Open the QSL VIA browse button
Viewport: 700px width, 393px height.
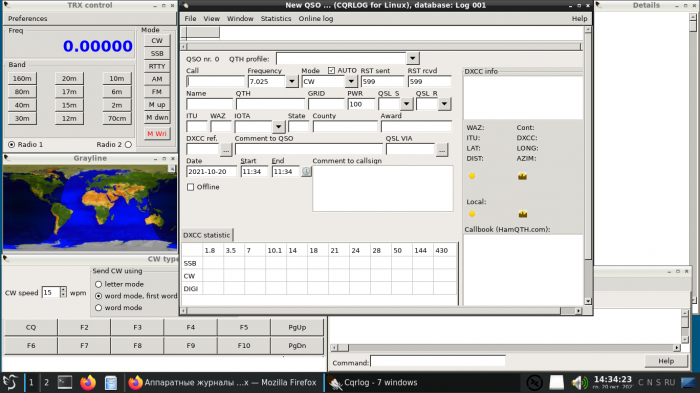pos(442,150)
